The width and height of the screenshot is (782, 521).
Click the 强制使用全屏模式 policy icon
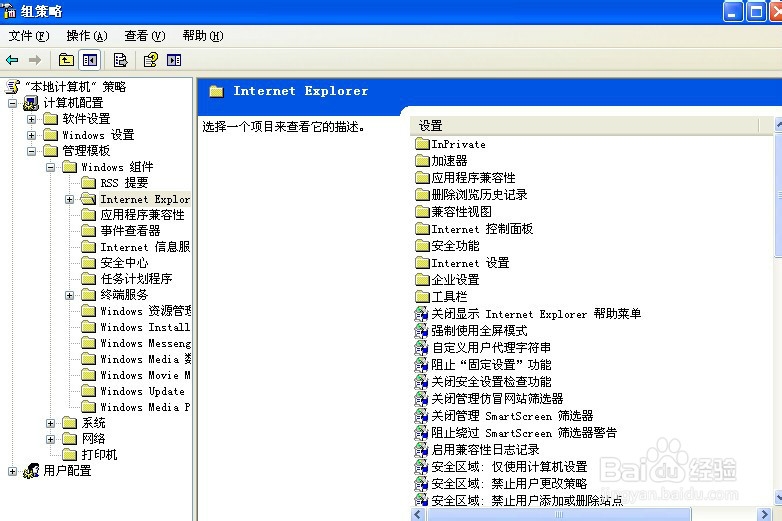point(421,331)
